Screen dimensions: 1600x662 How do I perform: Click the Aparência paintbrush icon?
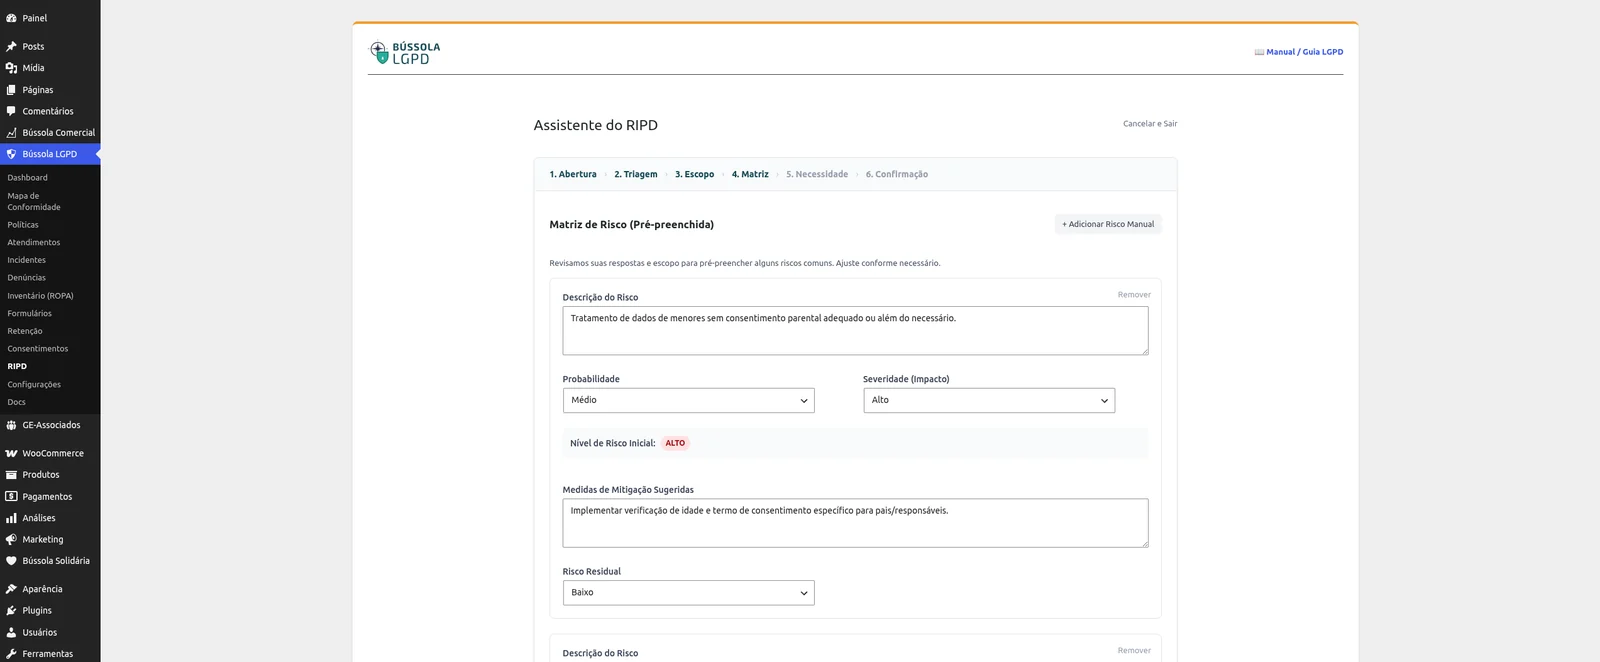coord(11,589)
